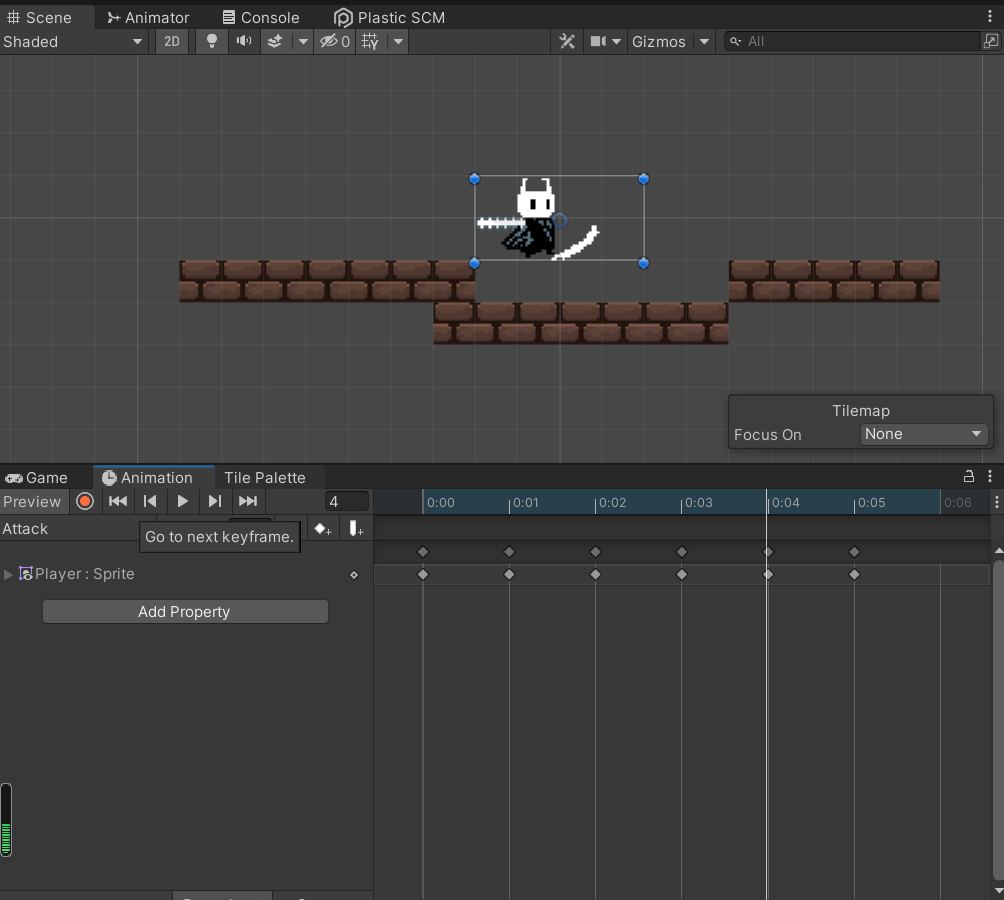Click the Attack clip name
Viewport: 1004px width, 900px height.
(26, 529)
